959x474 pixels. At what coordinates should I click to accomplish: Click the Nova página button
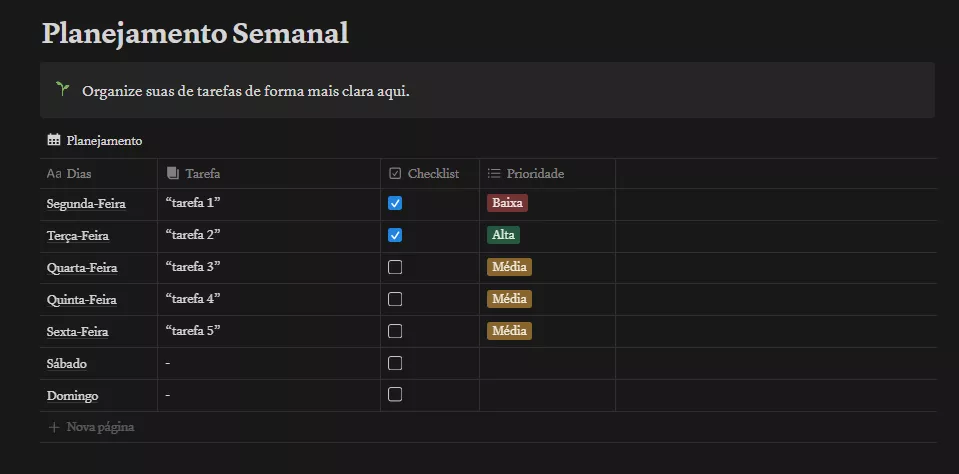pos(100,427)
